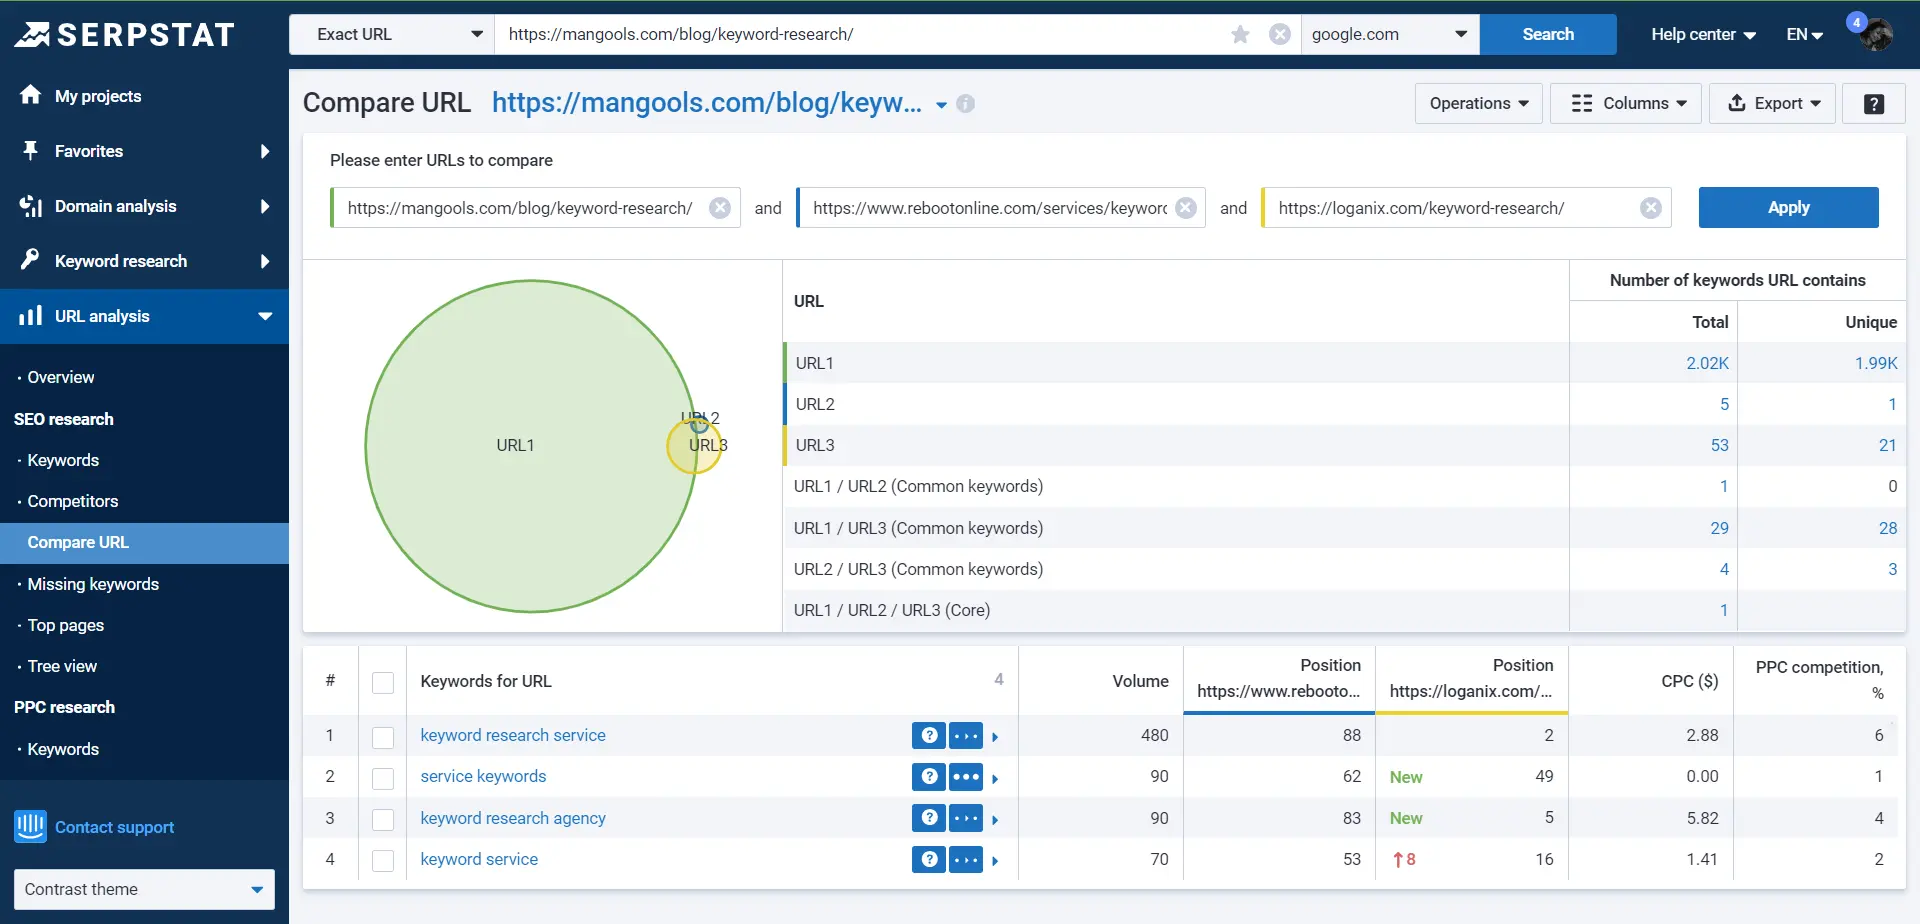Clear the mangools URL compare field
Viewport: 1920px width, 924px height.
[719, 208]
